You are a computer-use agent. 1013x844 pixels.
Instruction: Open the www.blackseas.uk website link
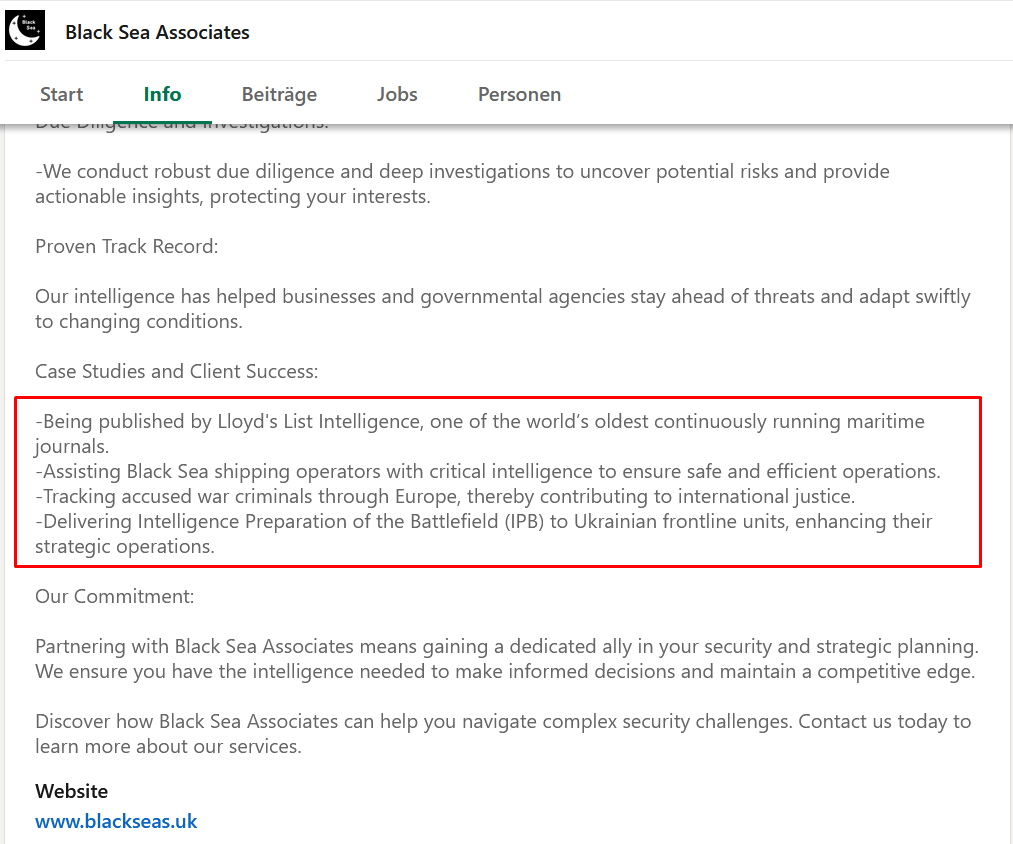[116, 821]
